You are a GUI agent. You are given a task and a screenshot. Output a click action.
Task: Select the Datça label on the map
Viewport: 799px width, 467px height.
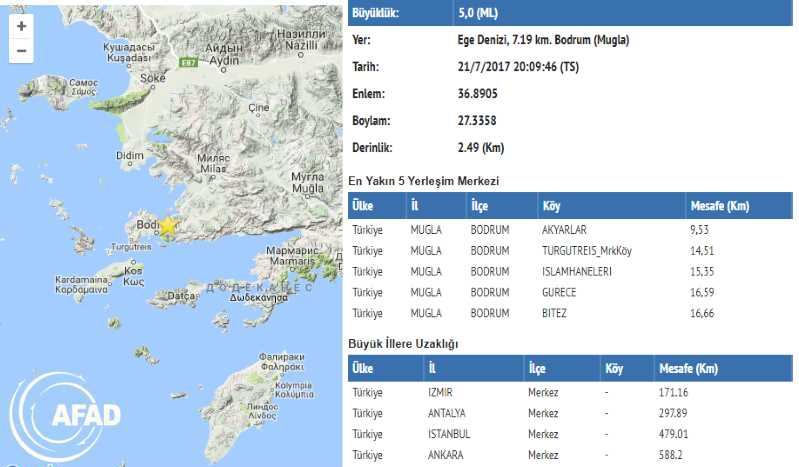click(180, 295)
